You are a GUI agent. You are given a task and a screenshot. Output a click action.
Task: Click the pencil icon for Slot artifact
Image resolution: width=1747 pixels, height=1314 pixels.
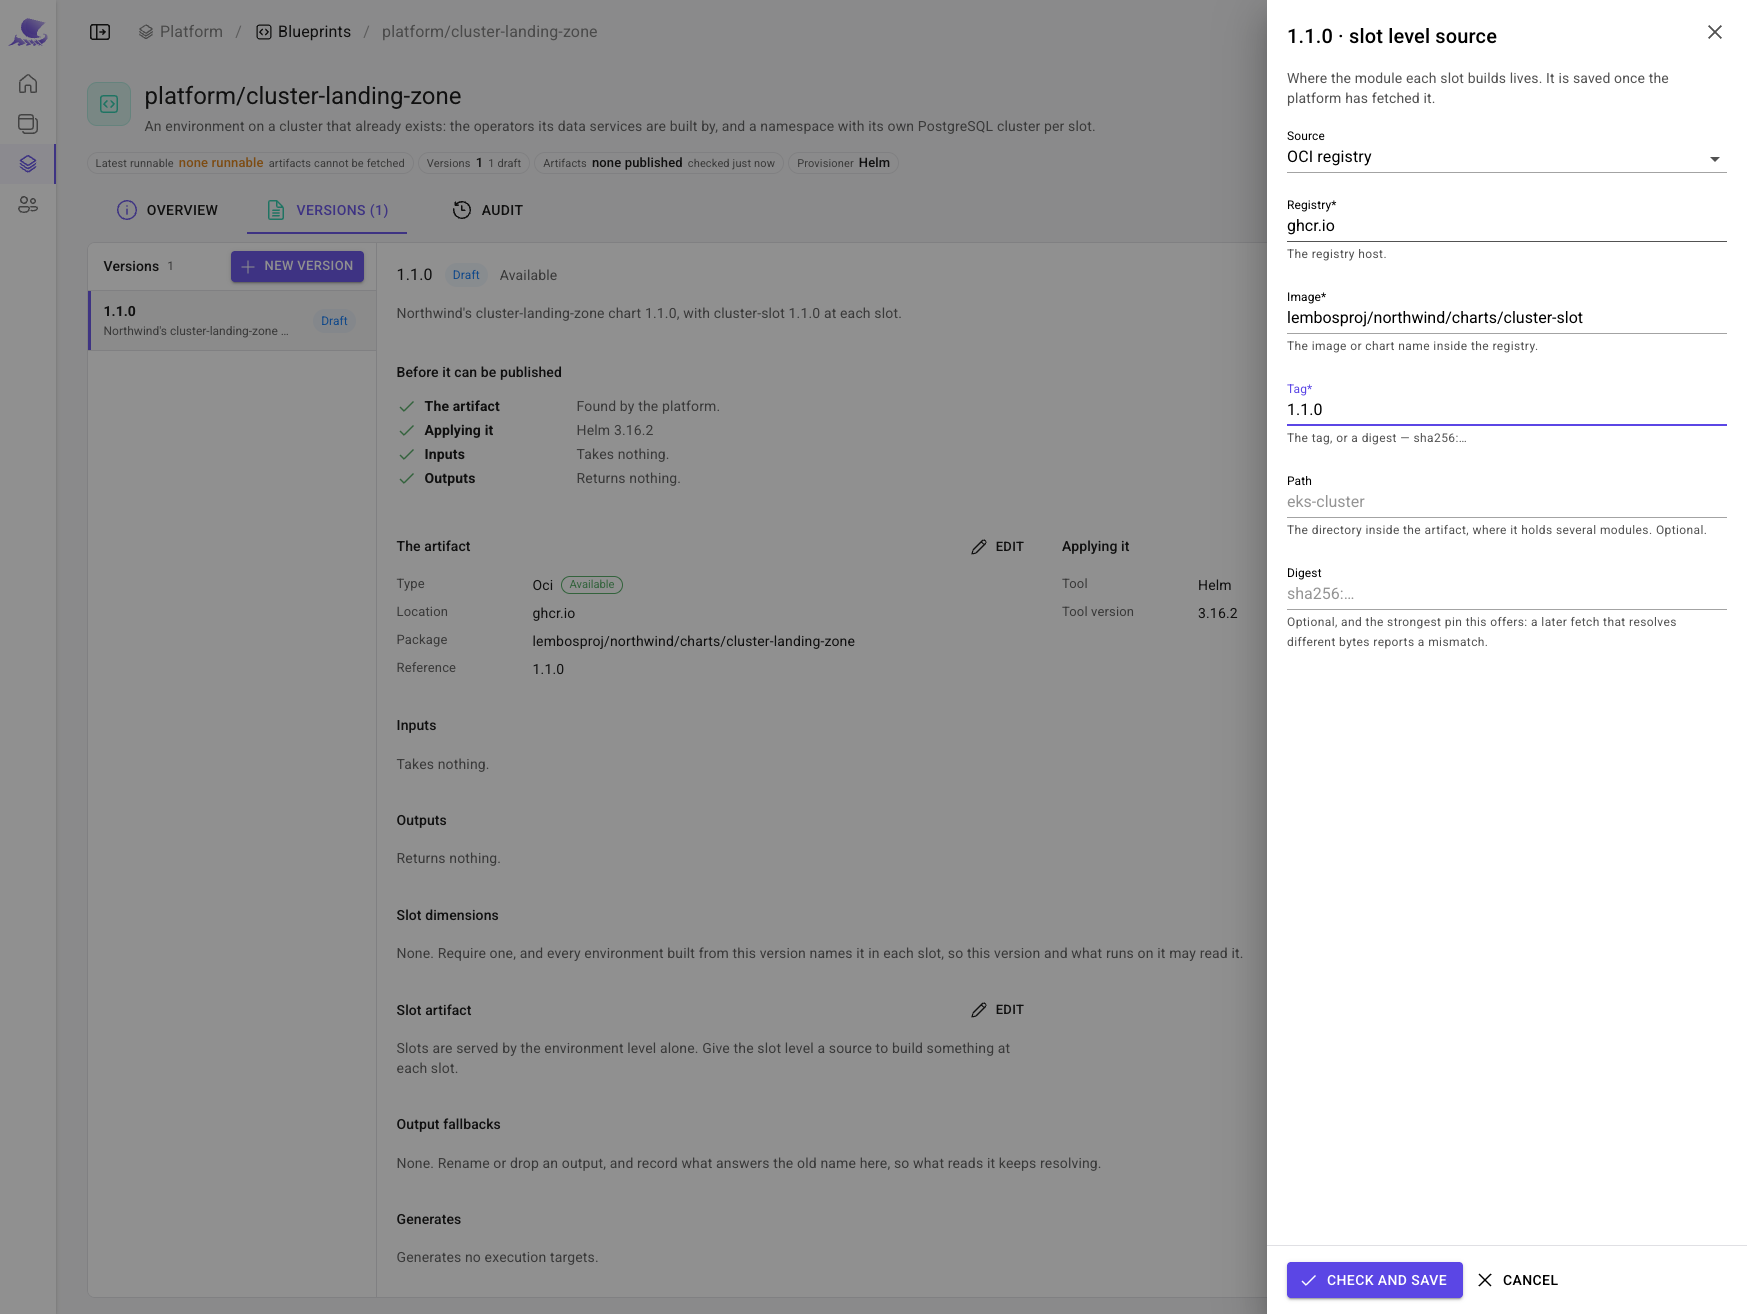point(979,1010)
